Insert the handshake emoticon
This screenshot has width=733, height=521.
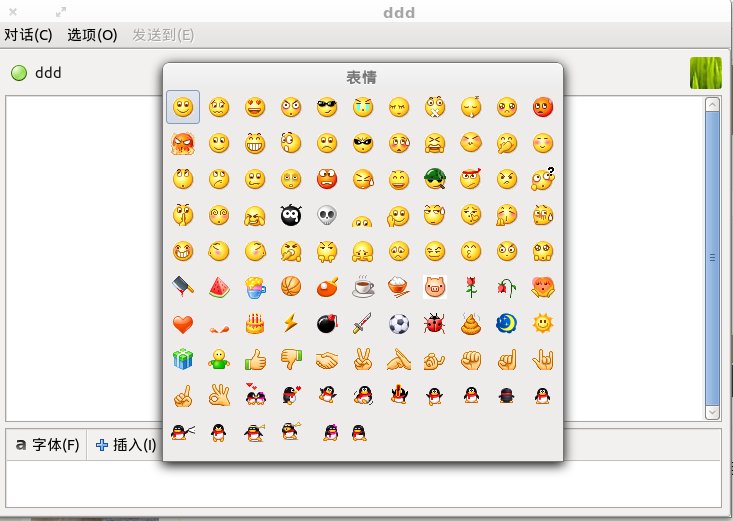point(327,361)
